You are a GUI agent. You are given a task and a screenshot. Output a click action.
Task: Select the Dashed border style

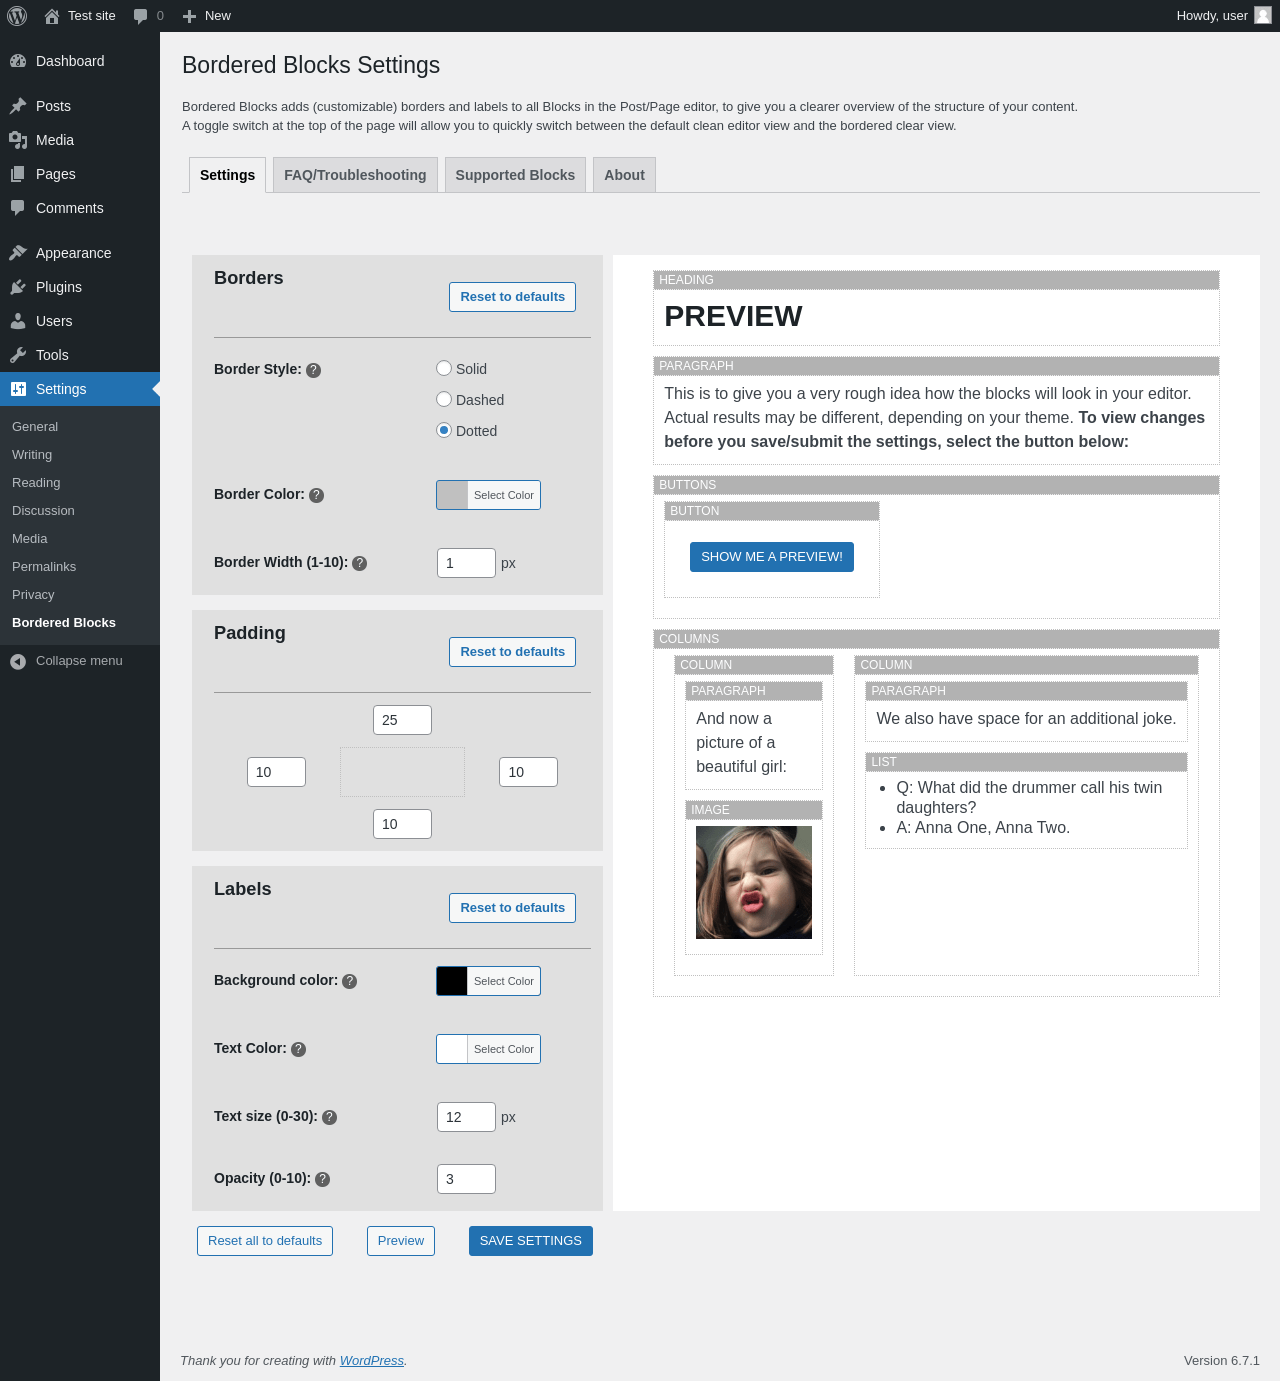tap(444, 399)
